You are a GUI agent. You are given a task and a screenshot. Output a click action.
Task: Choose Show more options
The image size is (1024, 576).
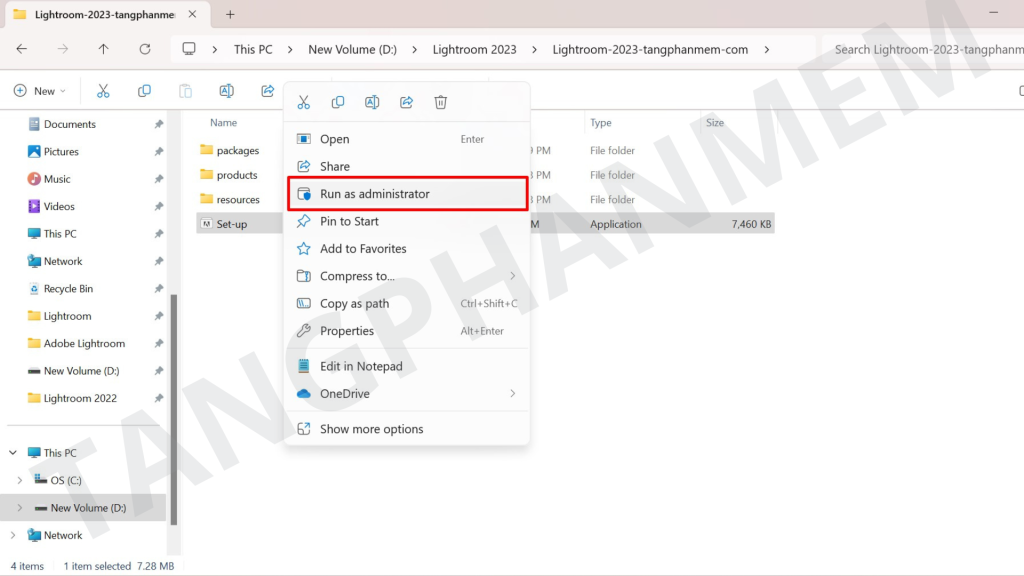371,429
